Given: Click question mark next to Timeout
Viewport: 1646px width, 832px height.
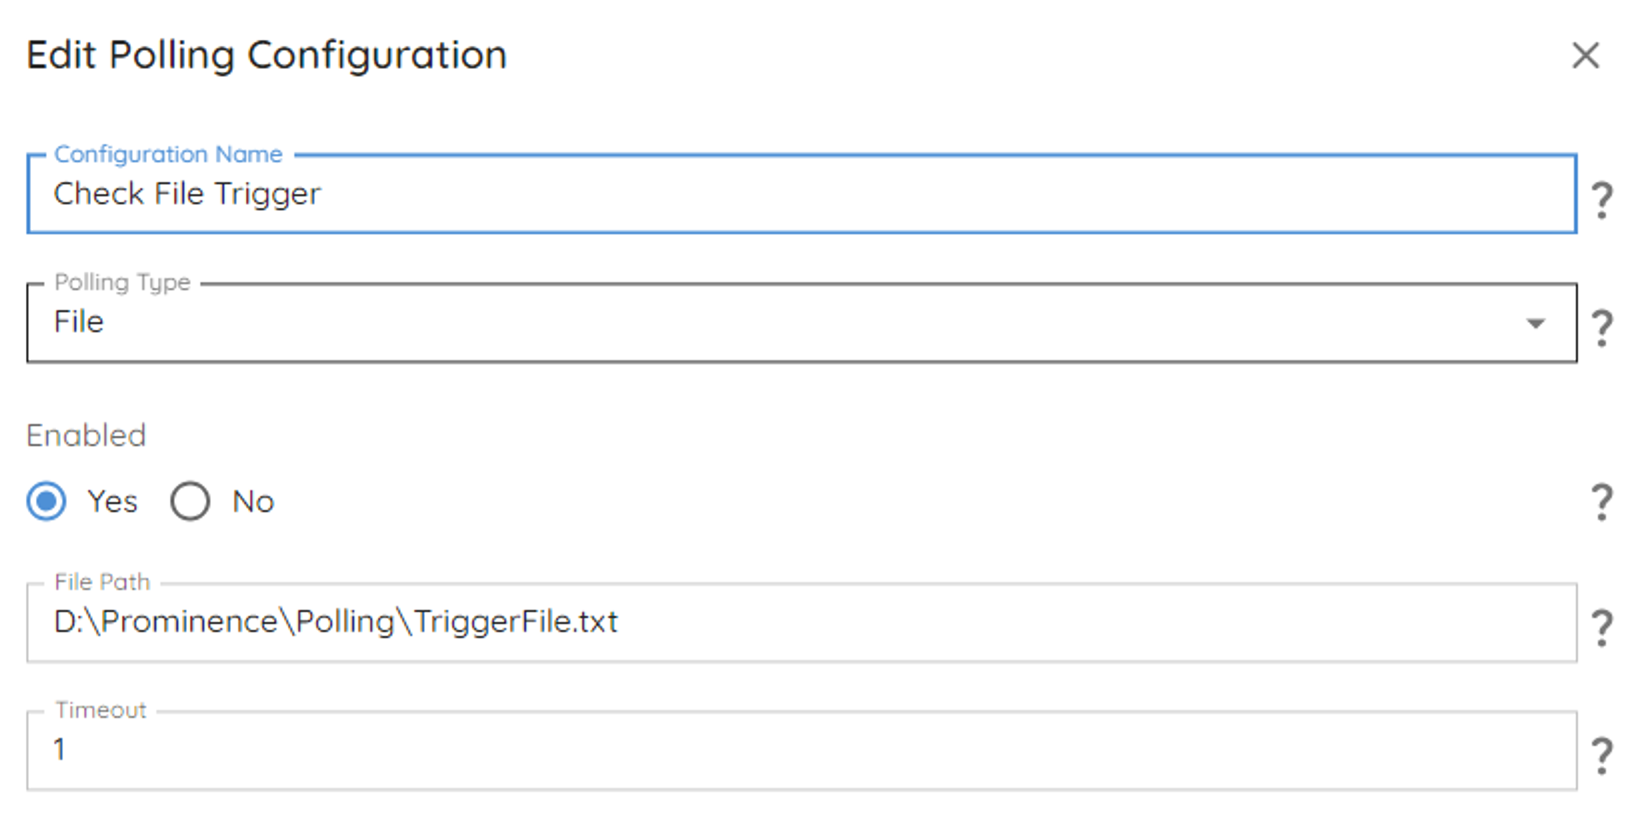Looking at the screenshot, I should 1601,755.
